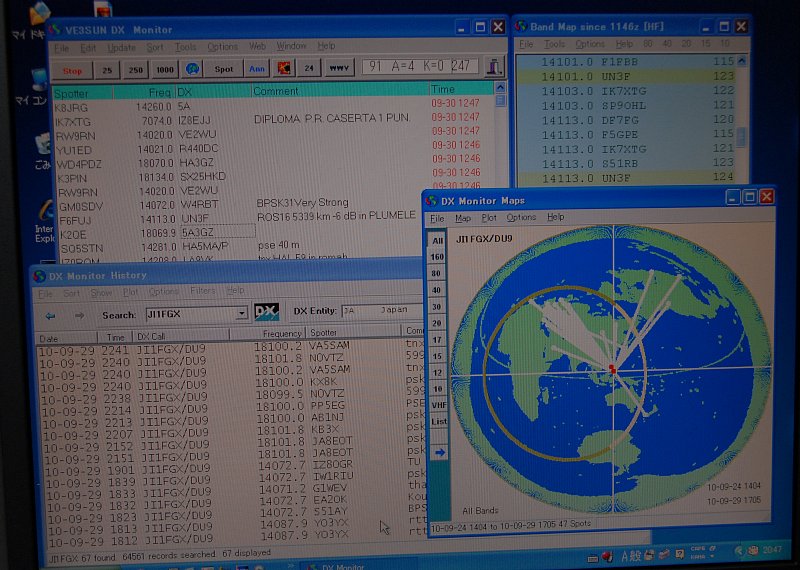
Task: Open the Show menu in DX Monitor History
Action: pos(101,293)
